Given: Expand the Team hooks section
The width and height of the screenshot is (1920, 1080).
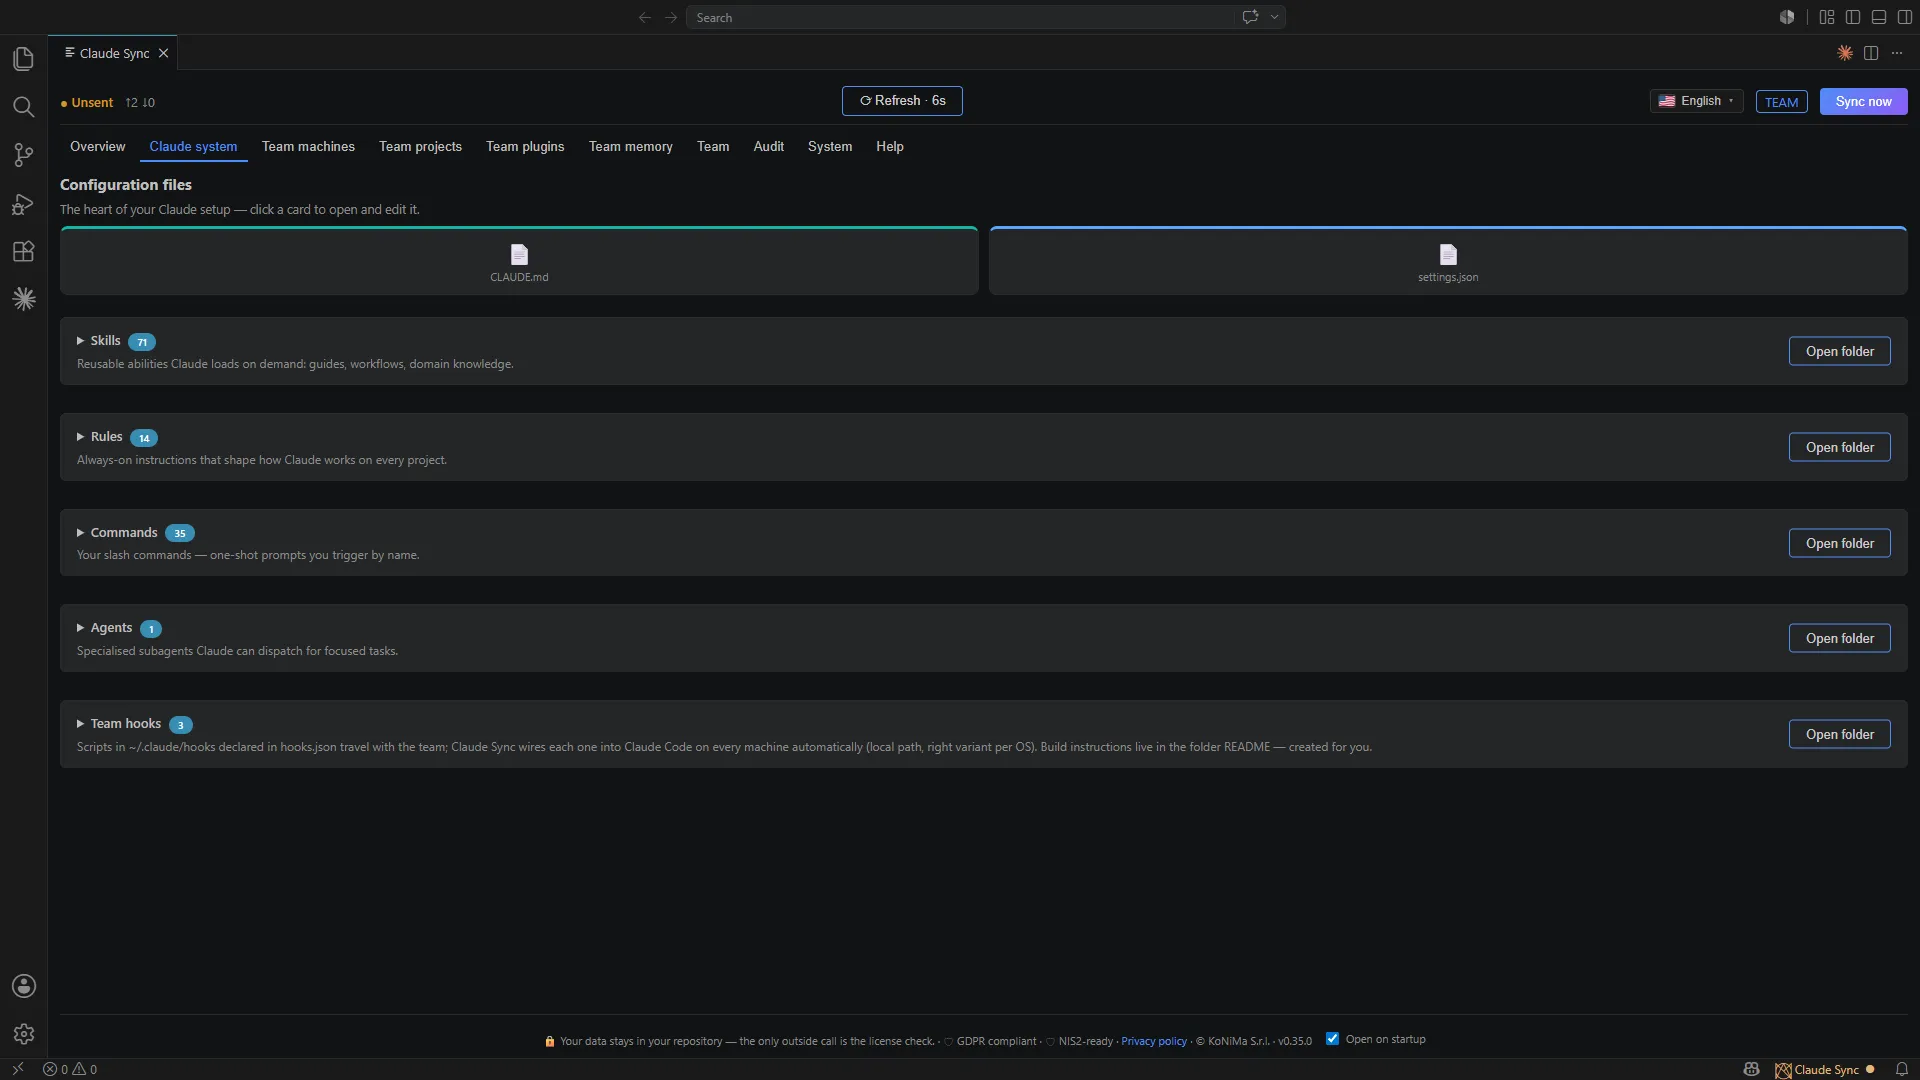Looking at the screenshot, I should pyautogui.click(x=80, y=724).
